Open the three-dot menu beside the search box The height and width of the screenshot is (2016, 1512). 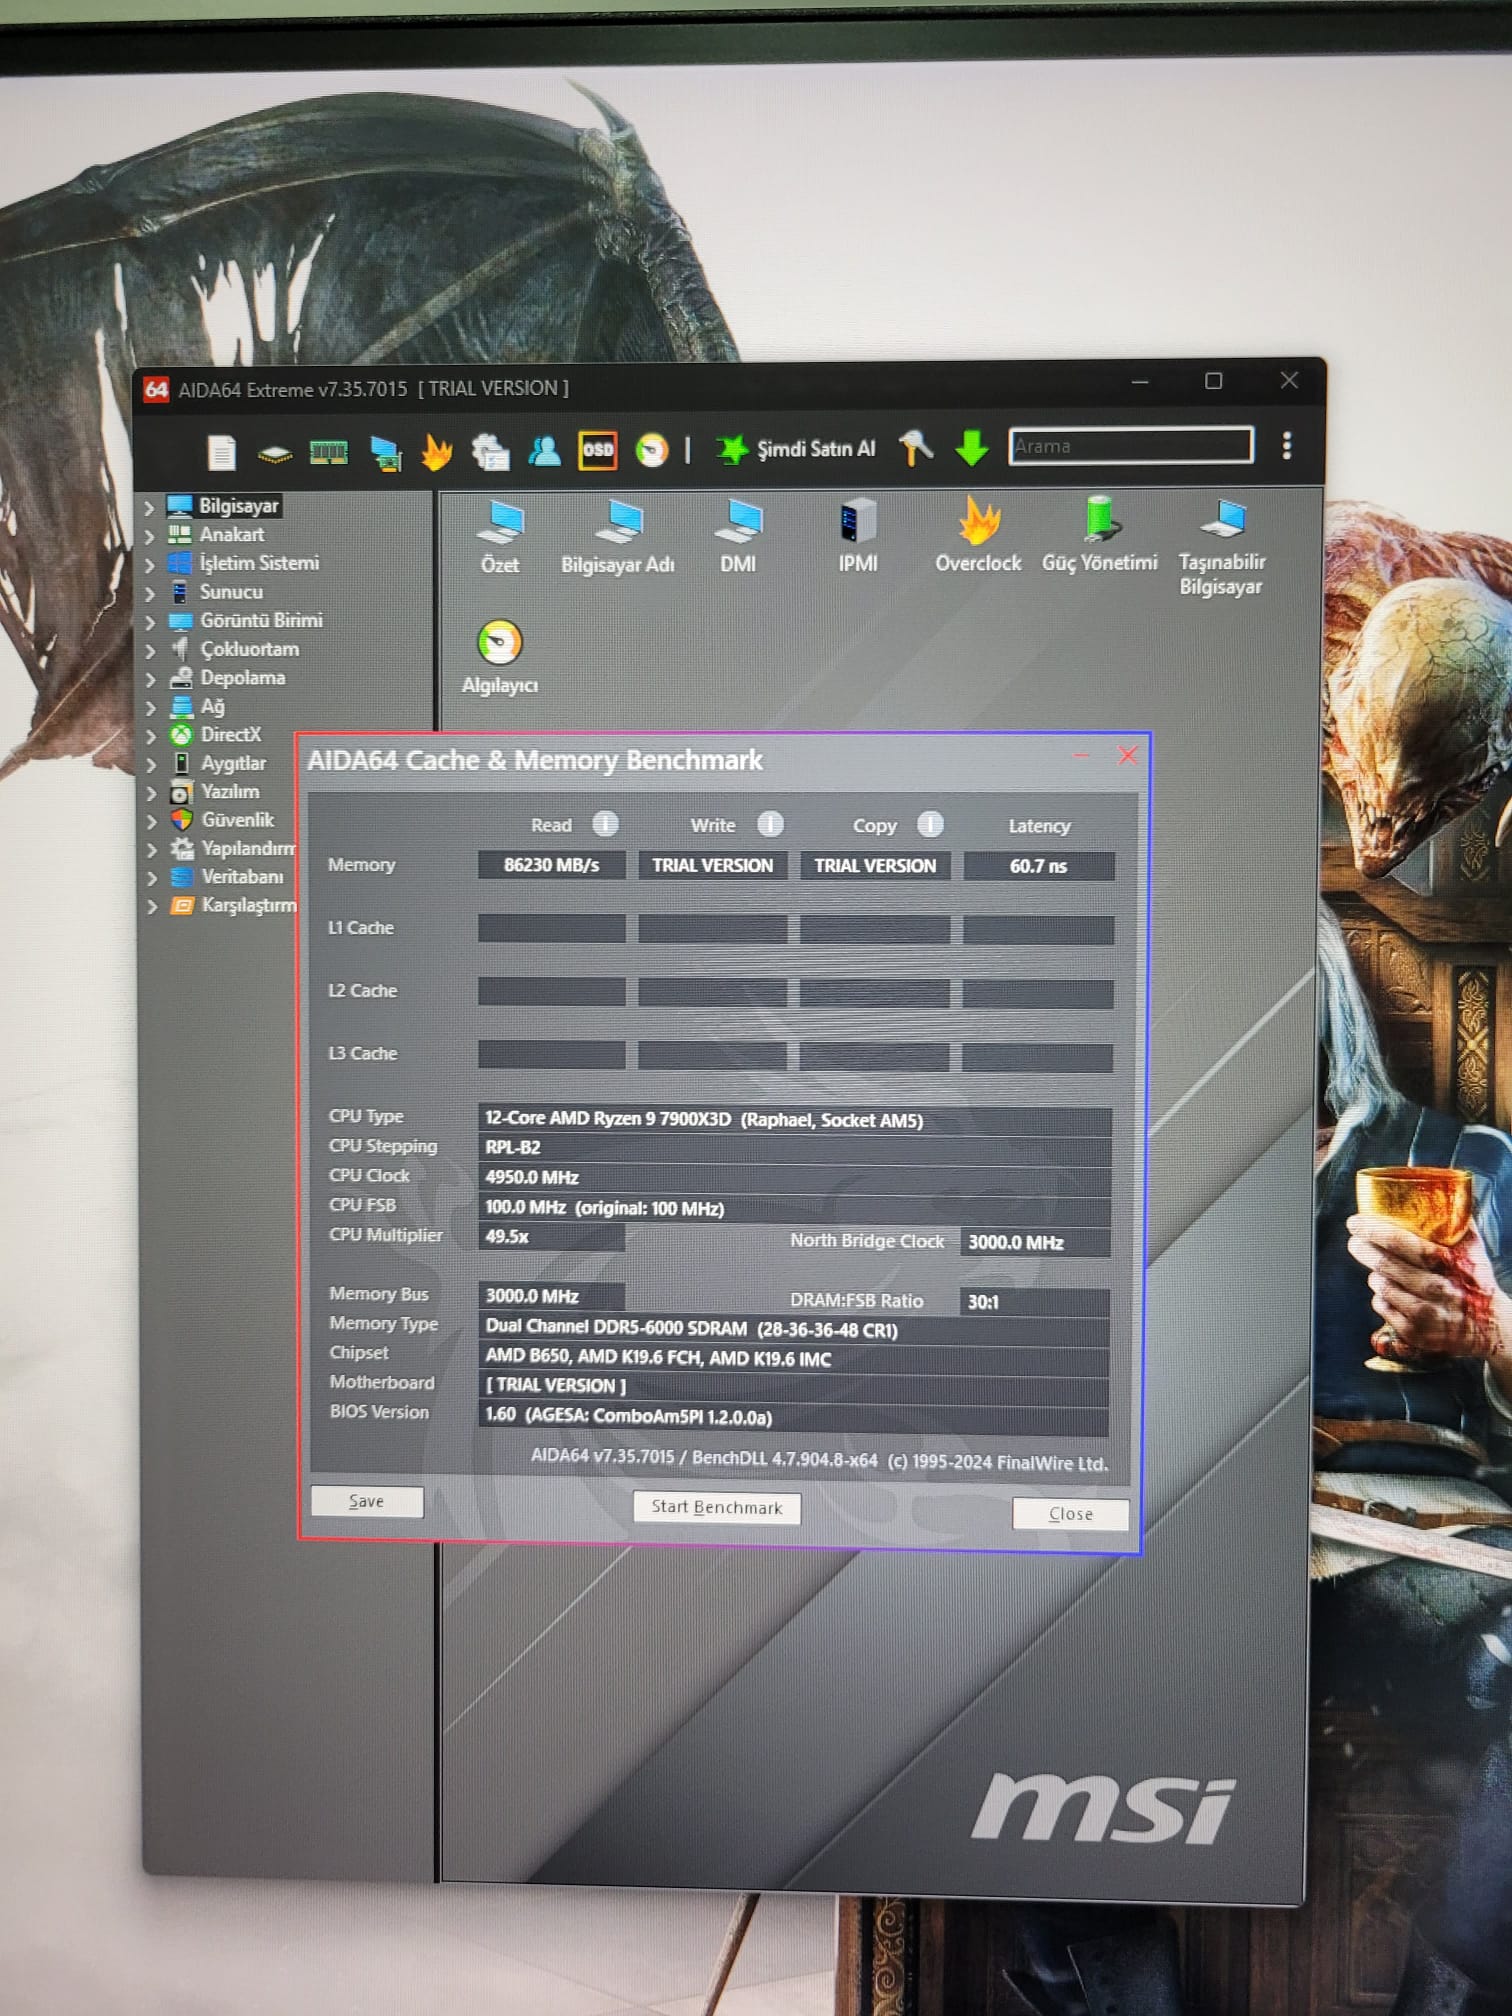(1287, 445)
